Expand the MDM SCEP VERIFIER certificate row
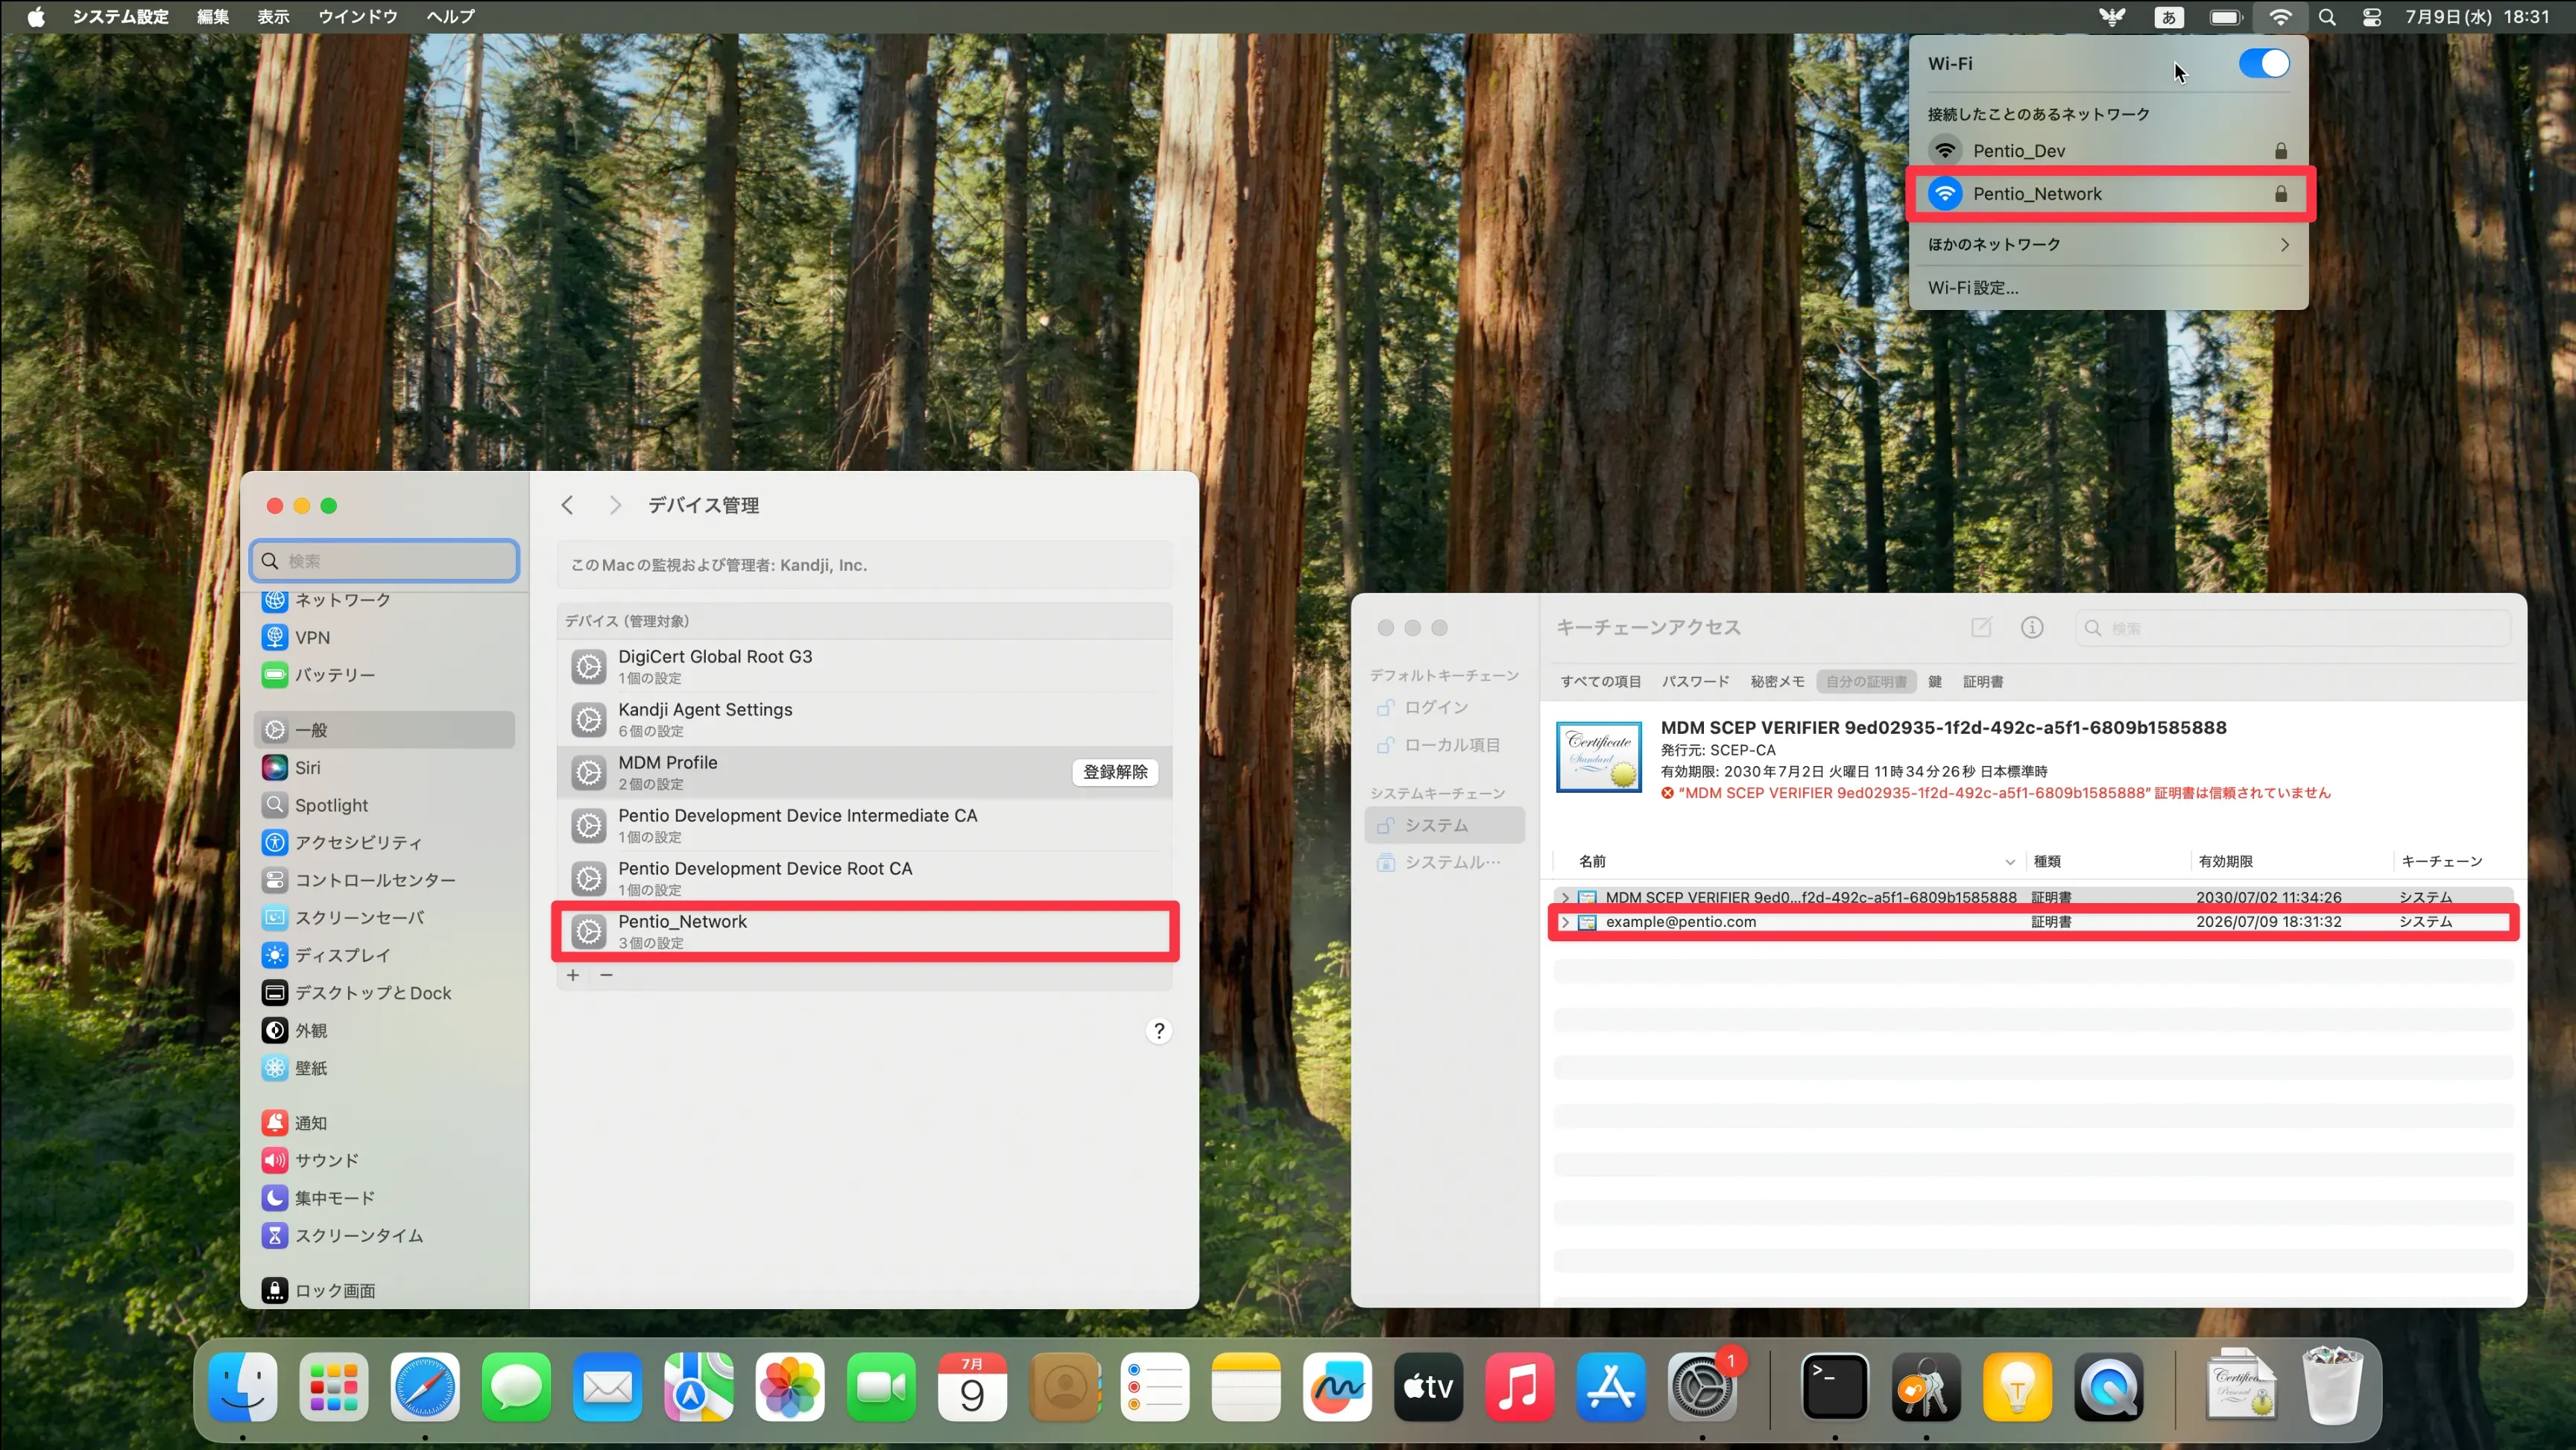 [x=1565, y=897]
